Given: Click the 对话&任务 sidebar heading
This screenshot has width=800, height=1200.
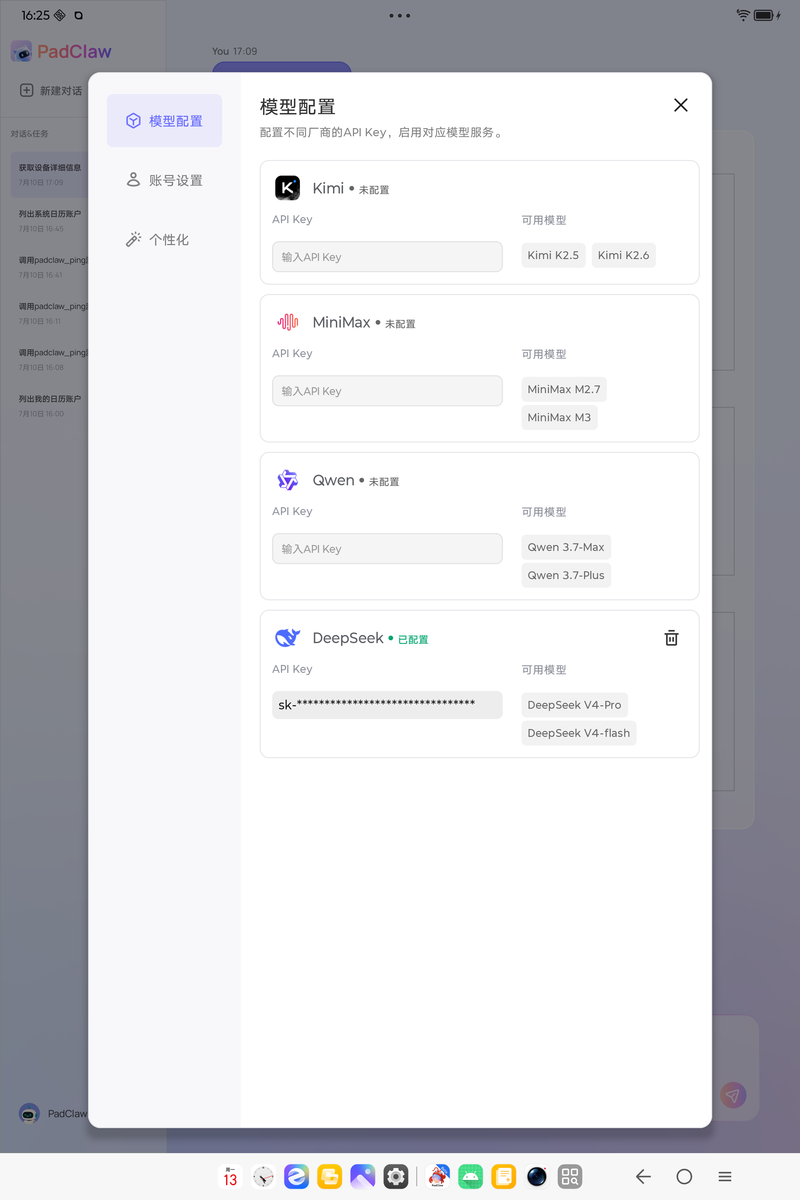Looking at the screenshot, I should click(30, 134).
